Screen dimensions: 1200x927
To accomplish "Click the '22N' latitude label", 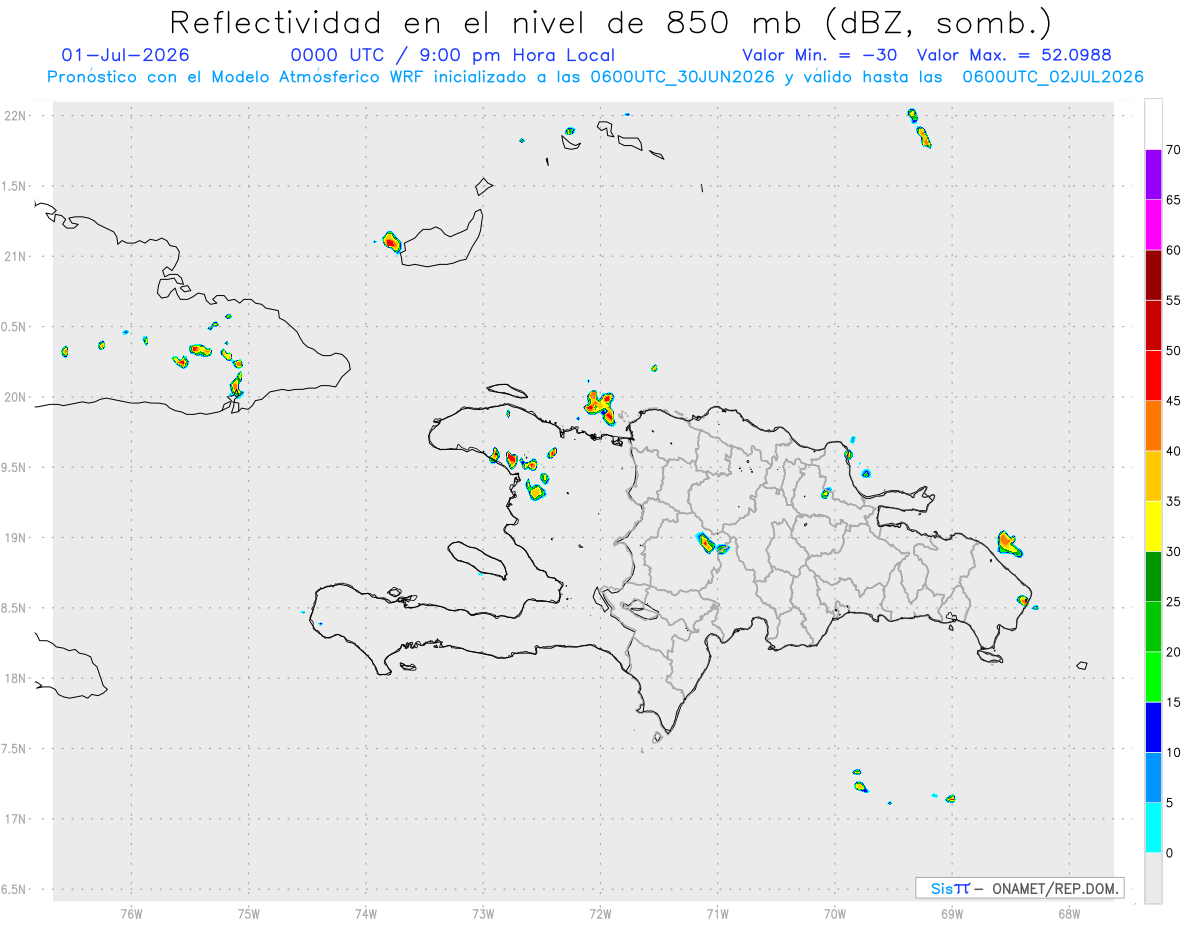I will click(x=16, y=116).
